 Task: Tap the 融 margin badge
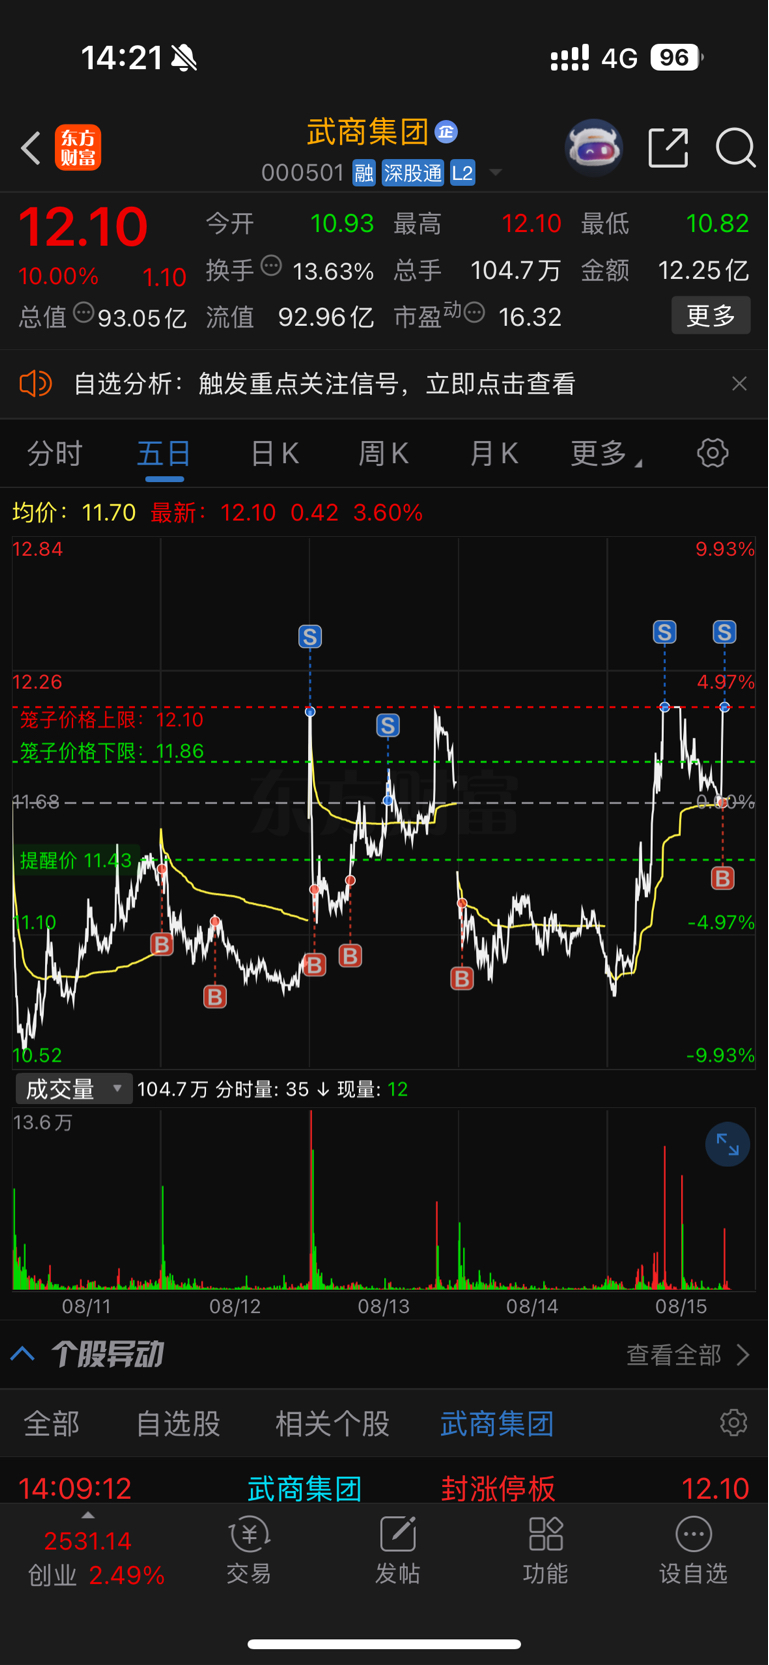tap(364, 173)
